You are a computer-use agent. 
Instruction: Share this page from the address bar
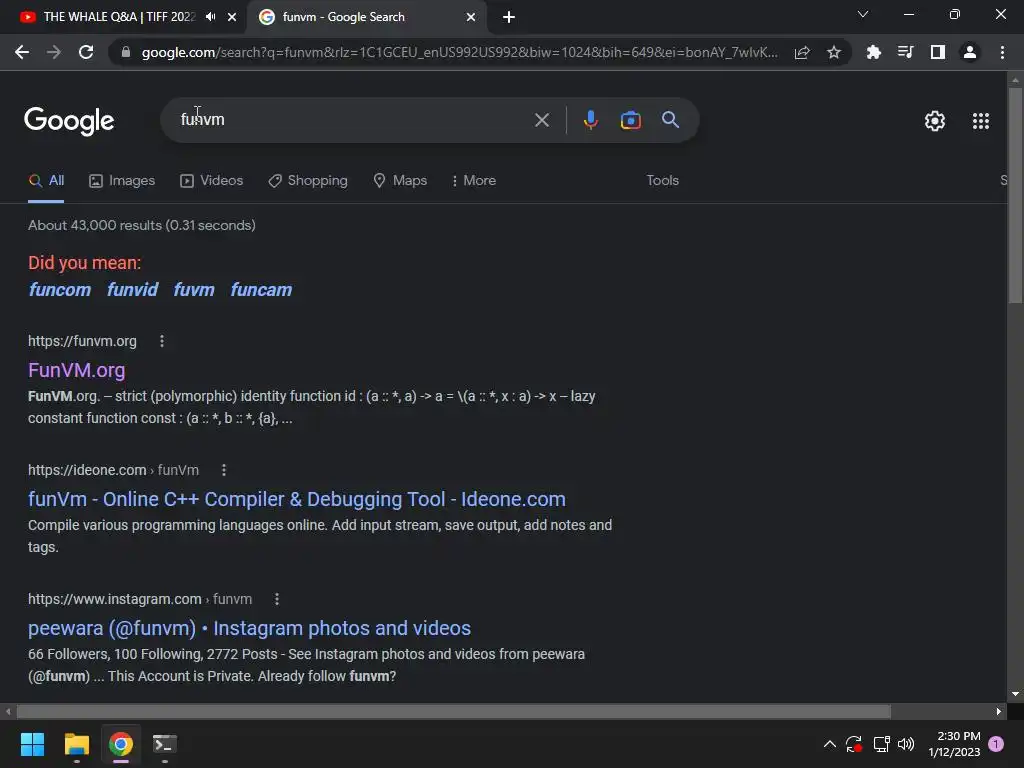802,52
